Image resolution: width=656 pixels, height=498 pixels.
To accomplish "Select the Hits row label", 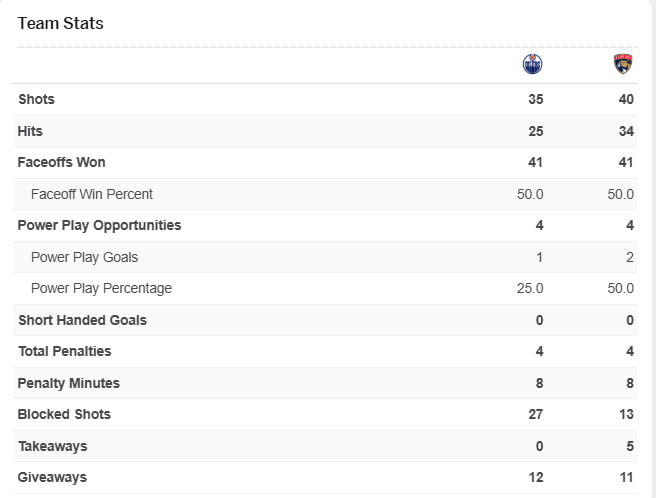I will click(30, 131).
